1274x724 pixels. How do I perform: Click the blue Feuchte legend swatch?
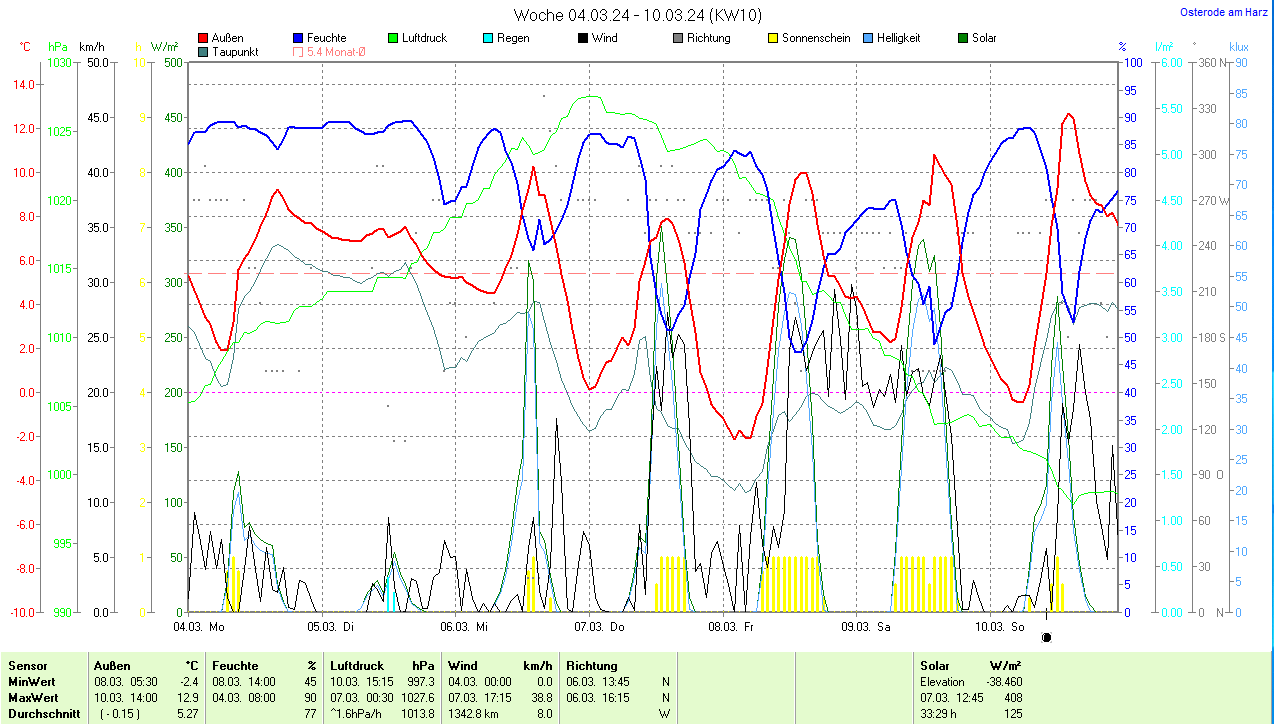pos(299,38)
